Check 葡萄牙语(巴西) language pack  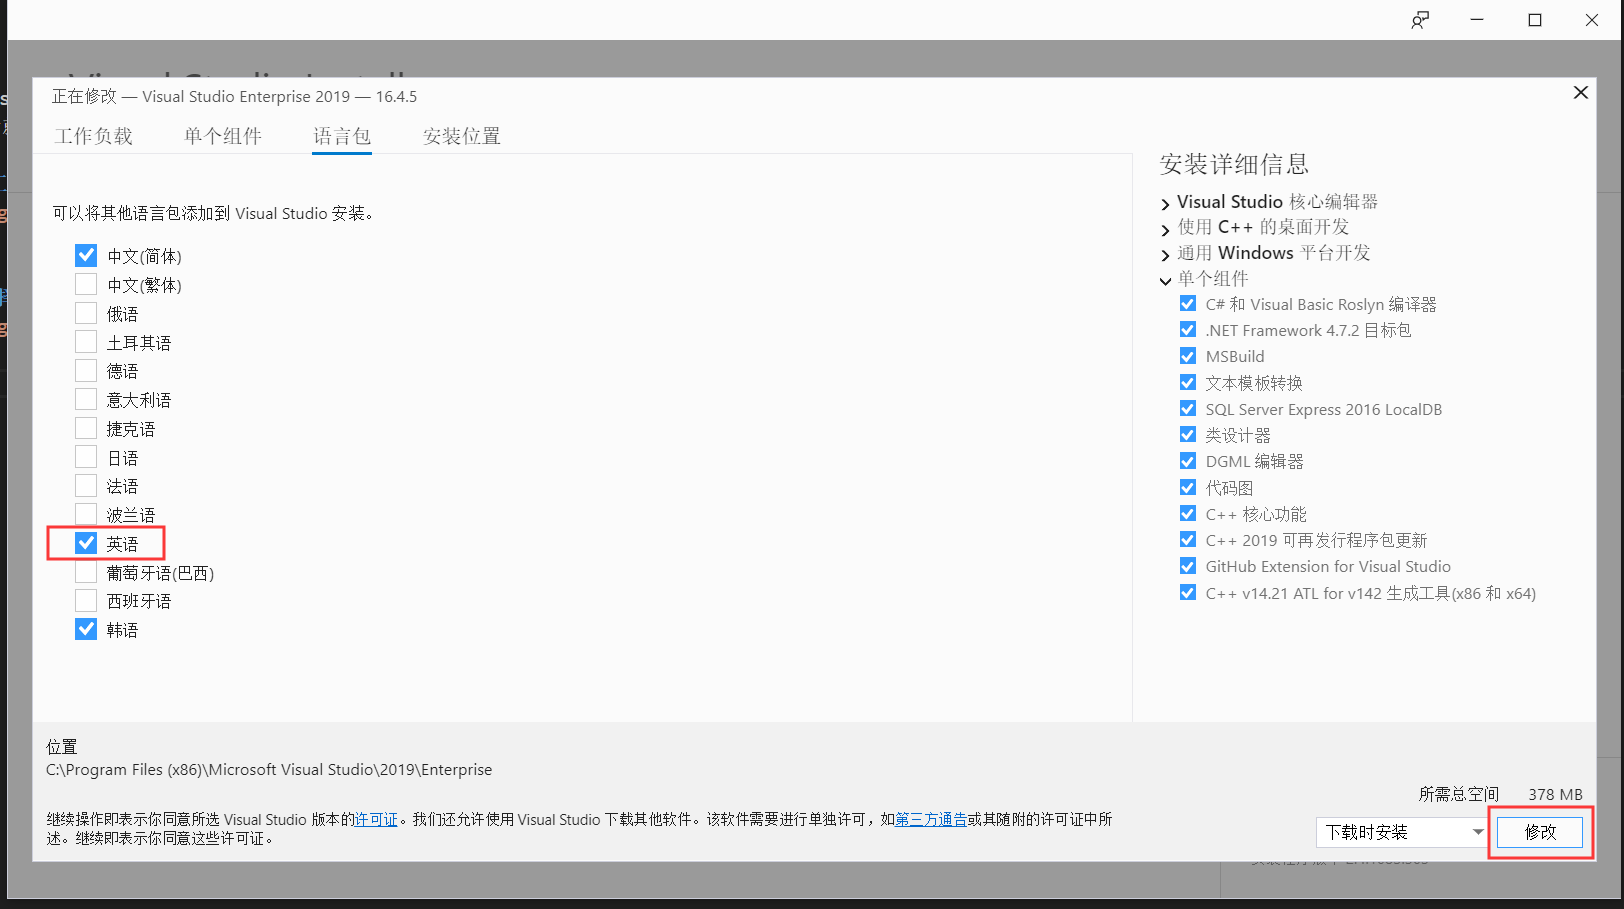(86, 573)
